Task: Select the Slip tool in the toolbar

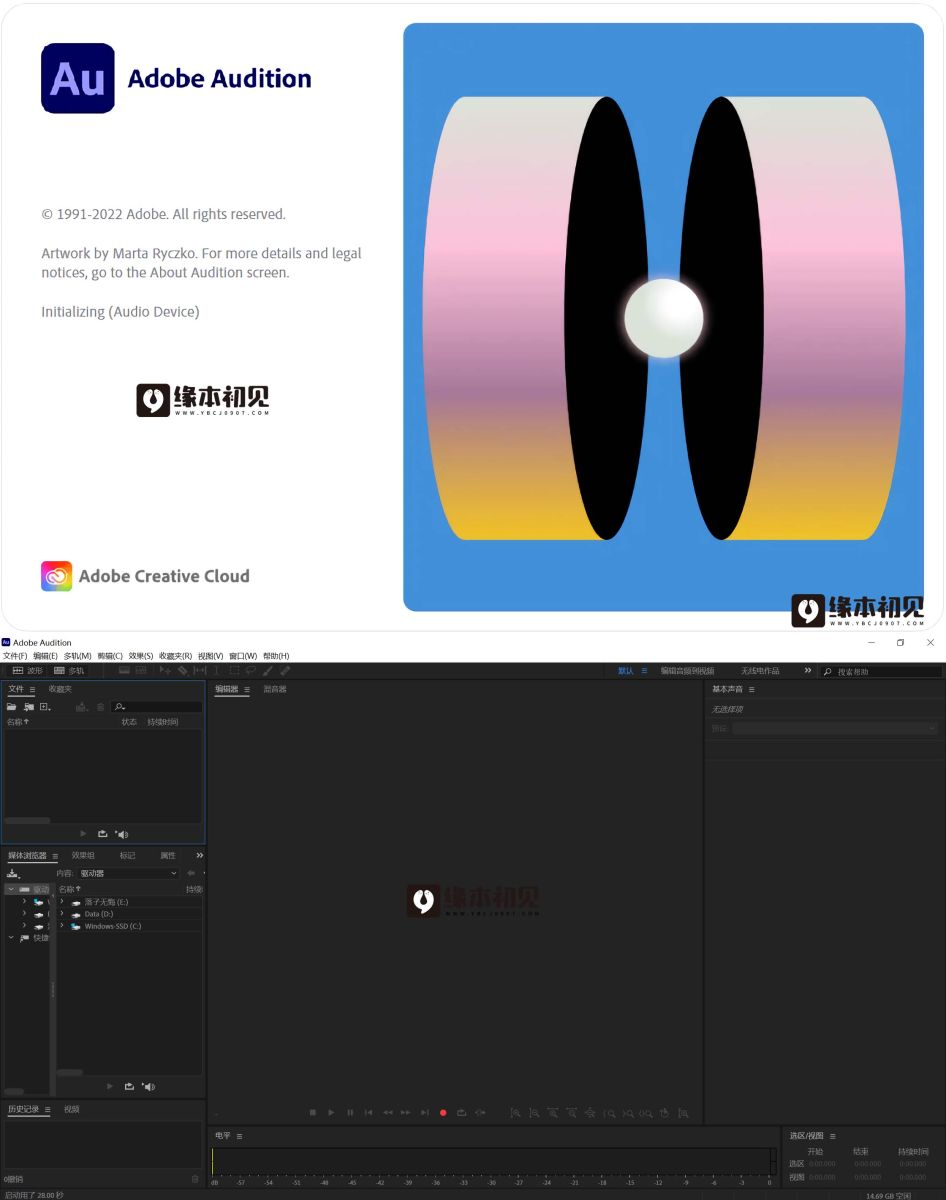Action: (199, 671)
